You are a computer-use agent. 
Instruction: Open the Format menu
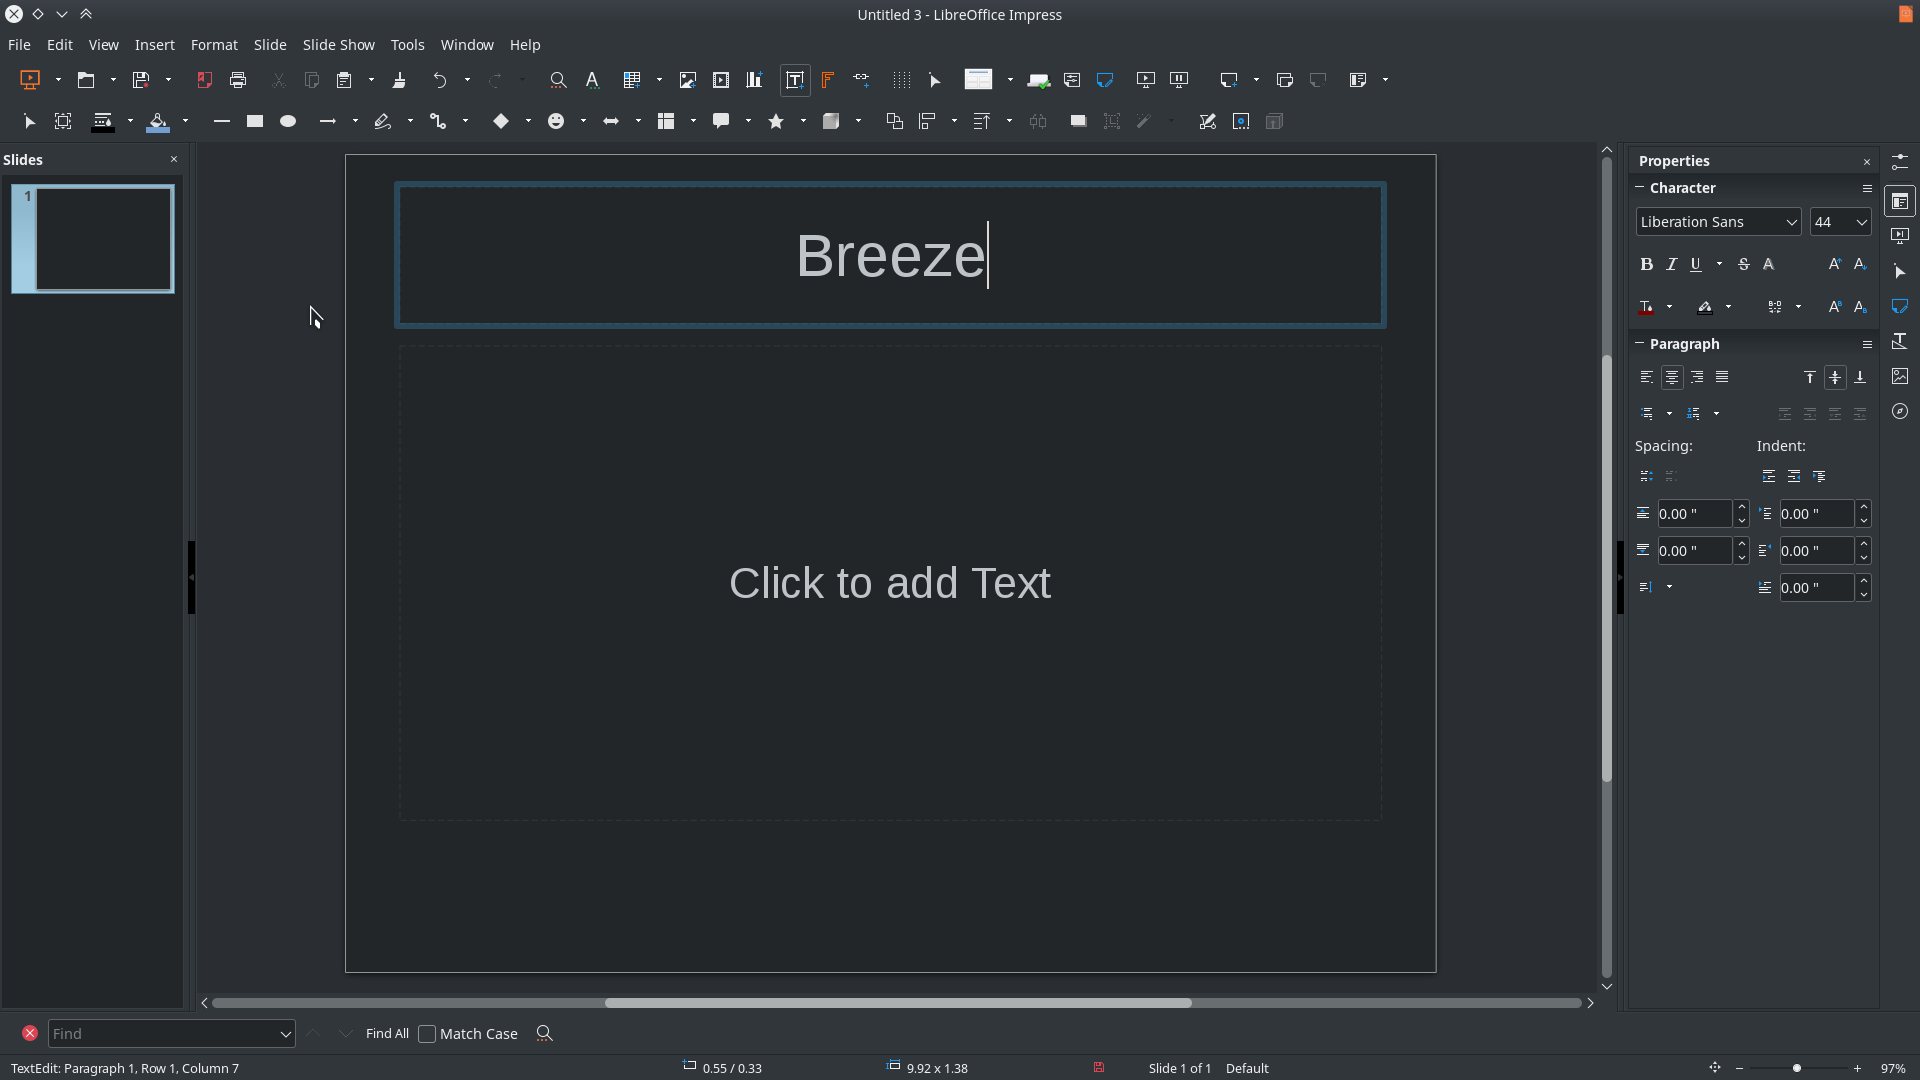[x=213, y=45]
